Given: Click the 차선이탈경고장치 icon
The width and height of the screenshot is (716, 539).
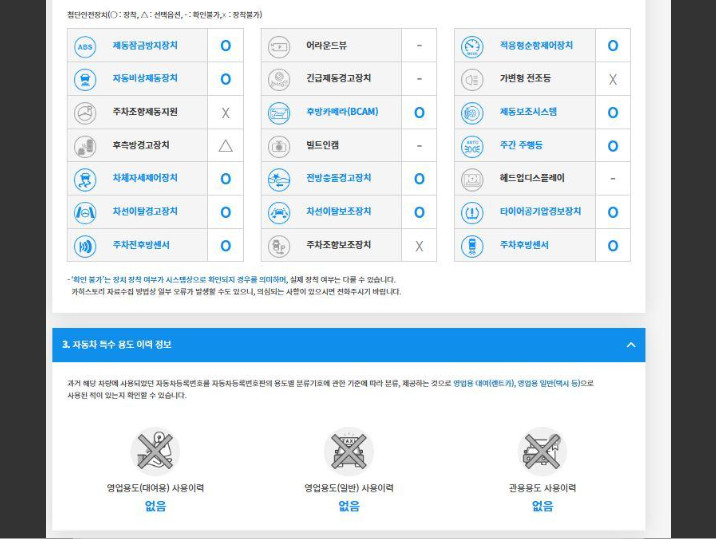Looking at the screenshot, I should click(85, 212).
